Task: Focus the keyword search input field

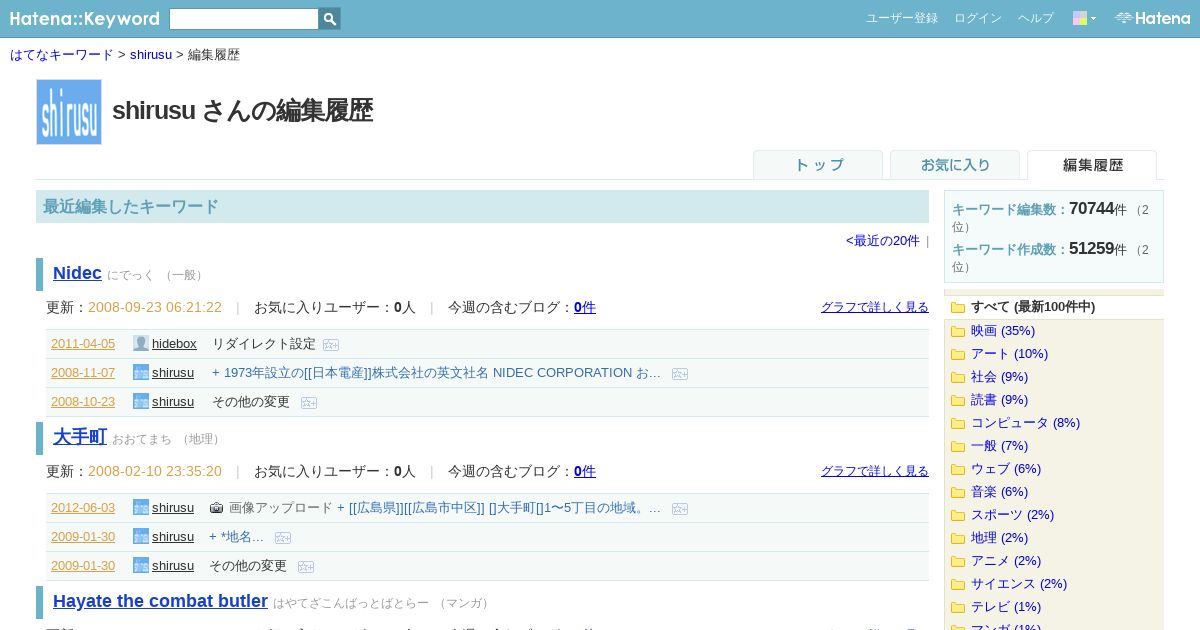Action: tap(244, 19)
